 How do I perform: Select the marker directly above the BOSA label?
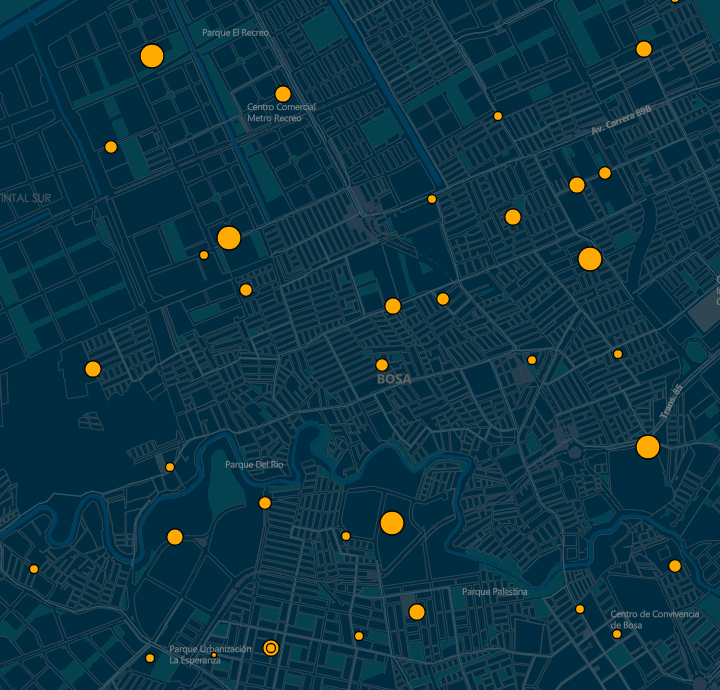pyautogui.click(x=382, y=365)
